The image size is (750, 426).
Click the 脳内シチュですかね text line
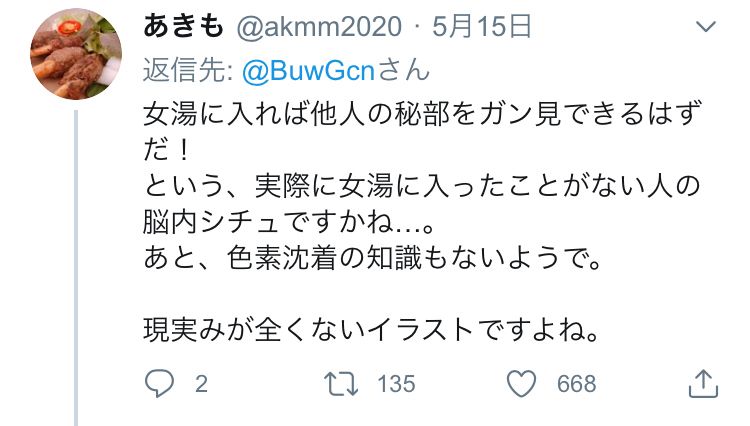pyautogui.click(x=288, y=223)
